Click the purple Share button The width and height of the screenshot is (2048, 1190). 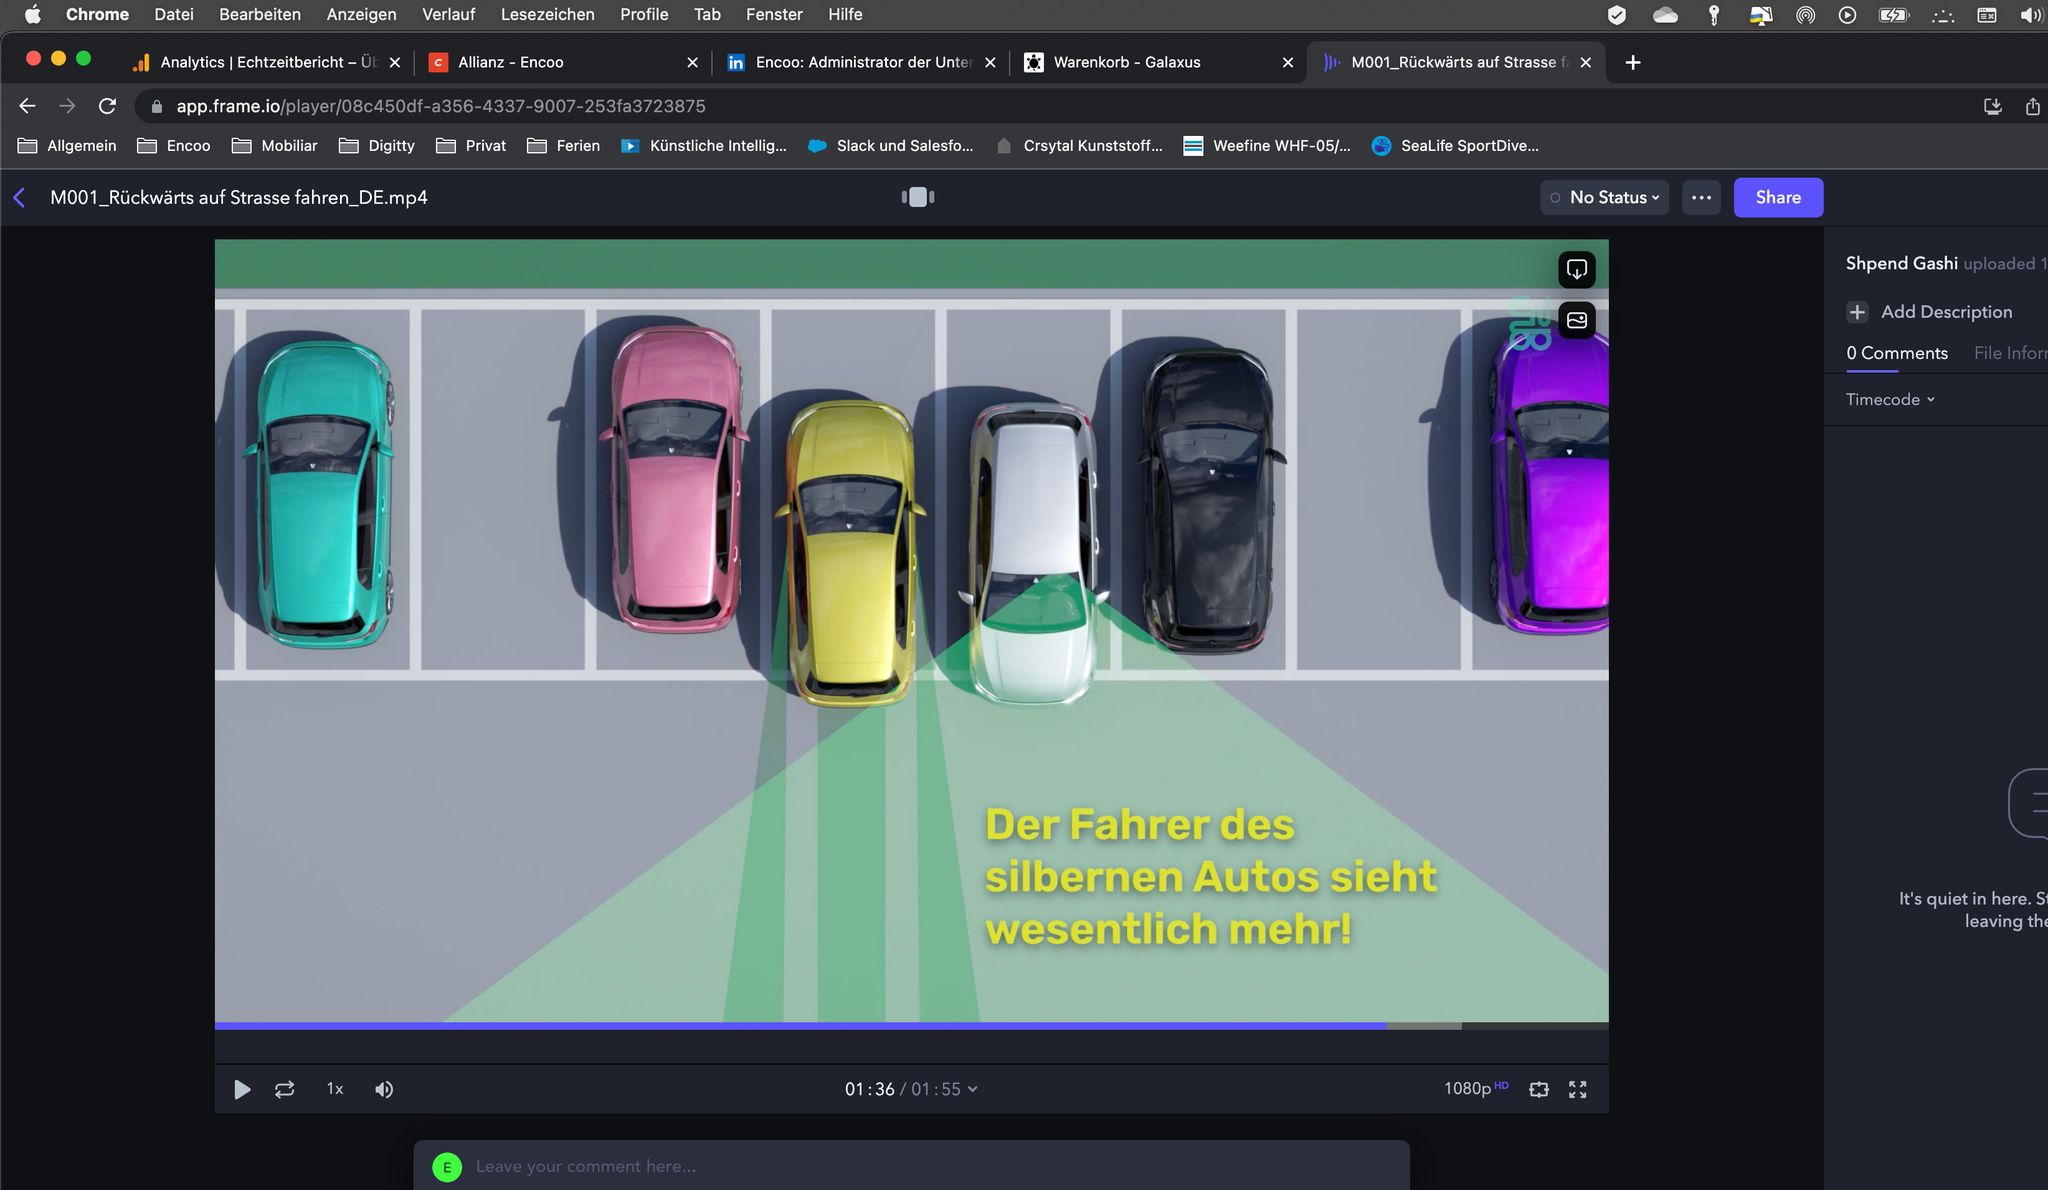1778,197
